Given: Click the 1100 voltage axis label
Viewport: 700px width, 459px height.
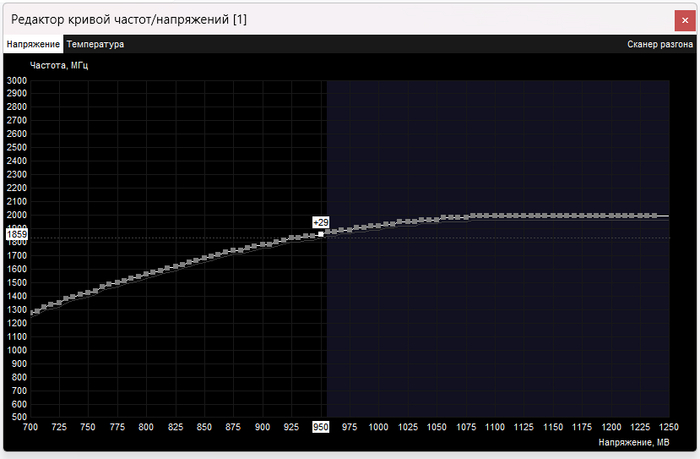Looking at the screenshot, I should click(495, 427).
